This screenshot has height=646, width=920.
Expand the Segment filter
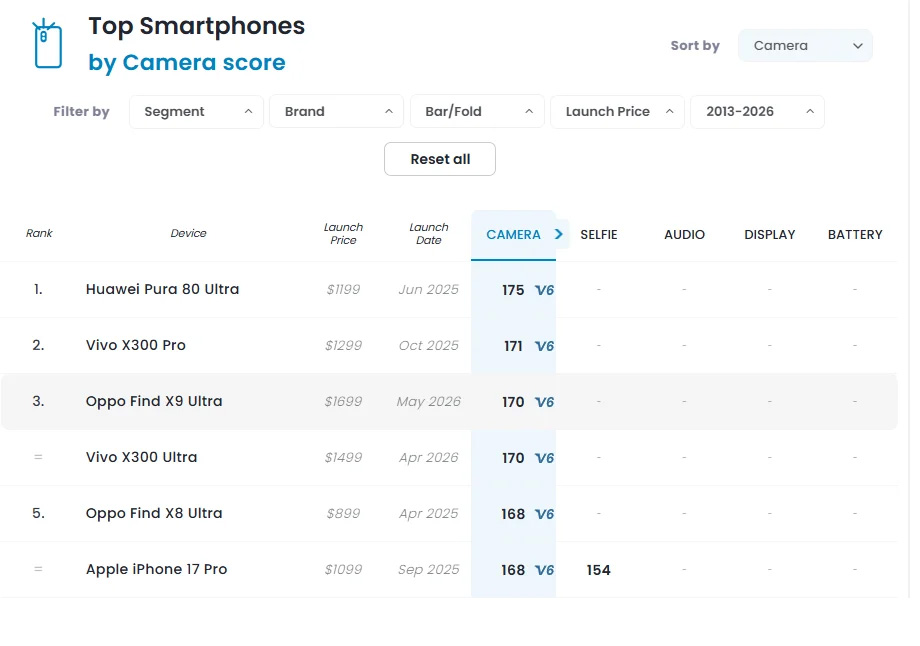[x=197, y=111]
